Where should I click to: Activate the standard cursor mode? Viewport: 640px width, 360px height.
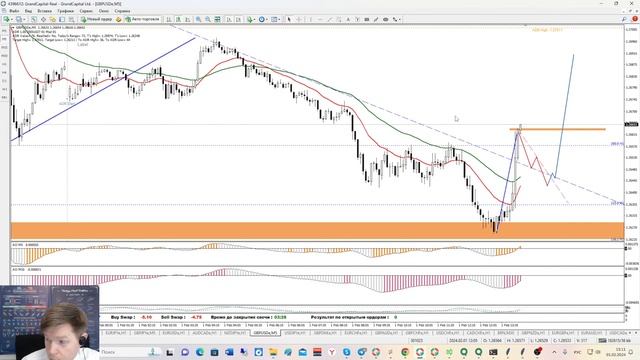(289, 19)
